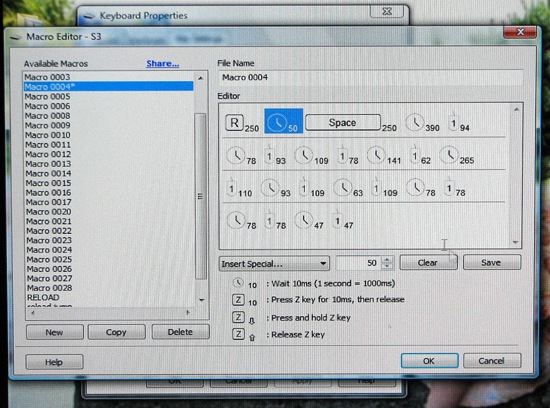Confirm with the OK button
550x408 pixels.
pos(429,361)
